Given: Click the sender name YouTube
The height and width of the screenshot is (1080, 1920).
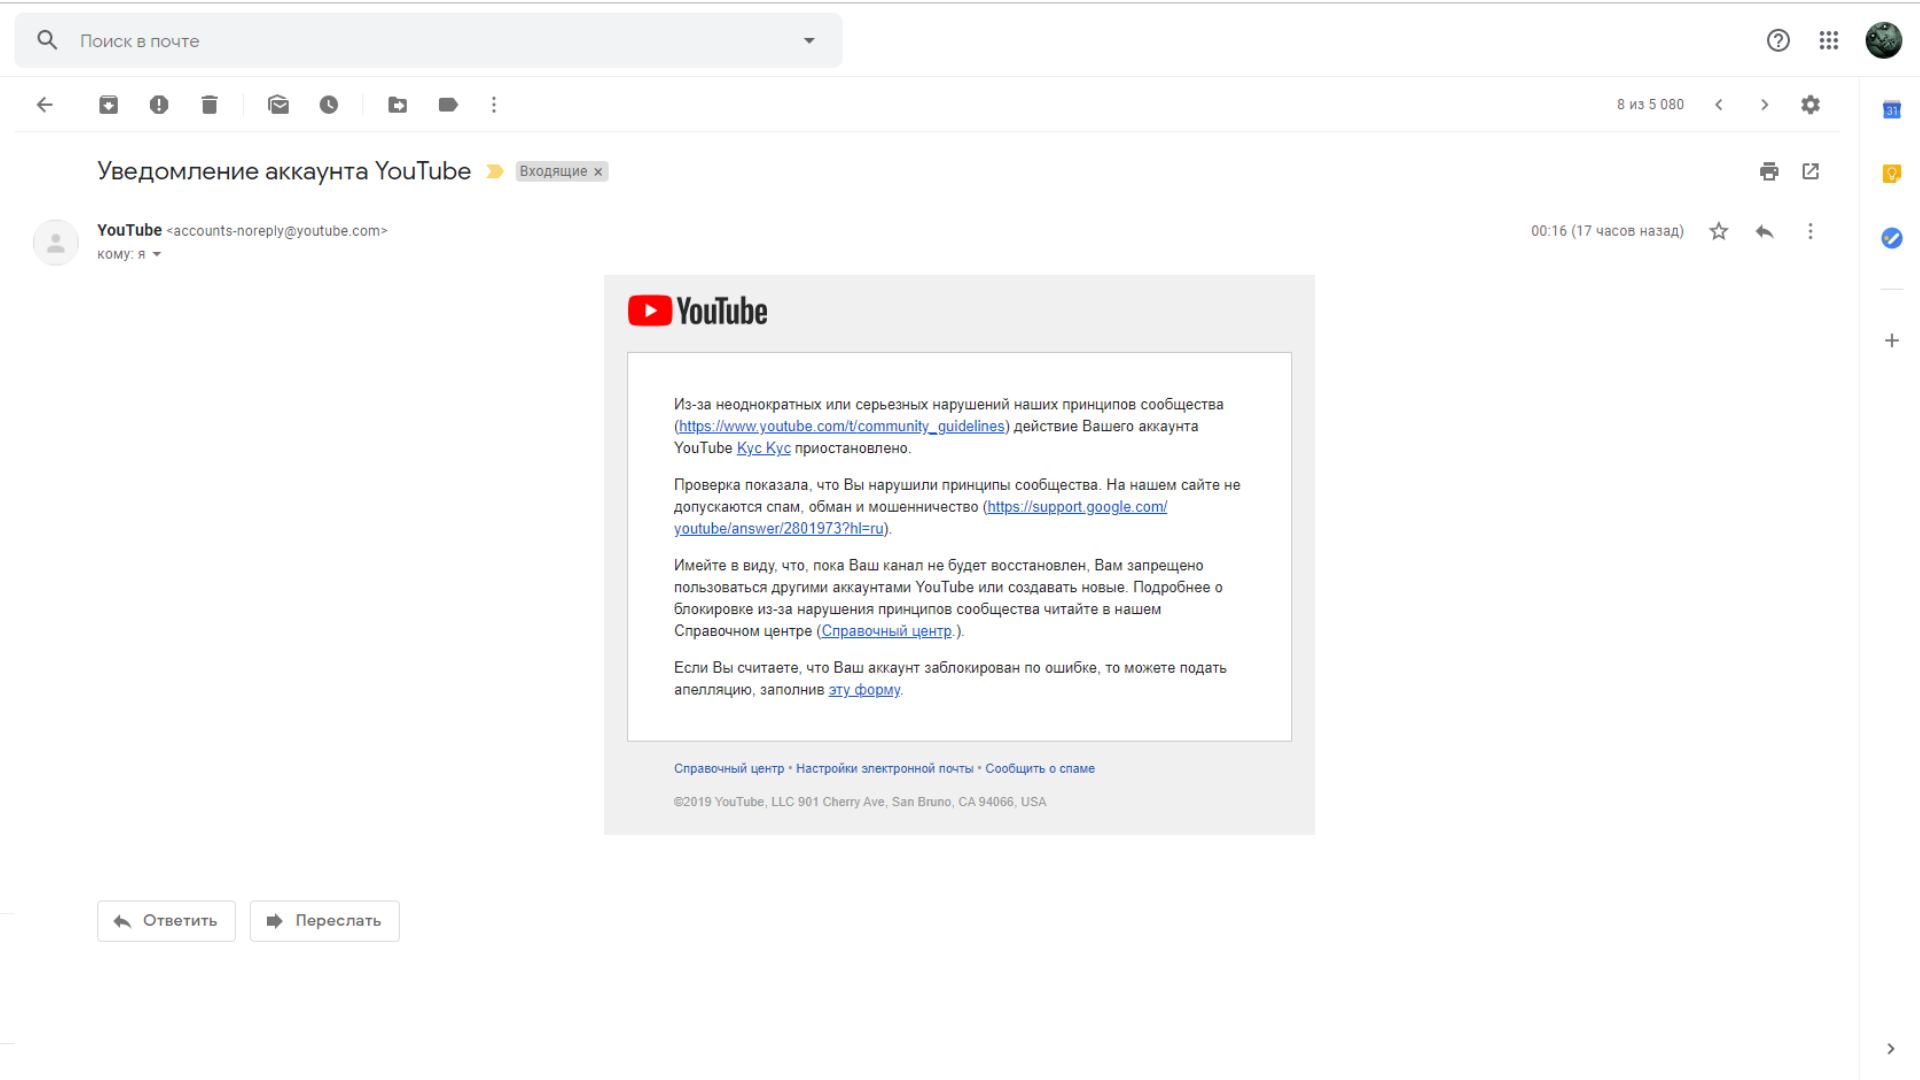Looking at the screenshot, I should click(129, 230).
